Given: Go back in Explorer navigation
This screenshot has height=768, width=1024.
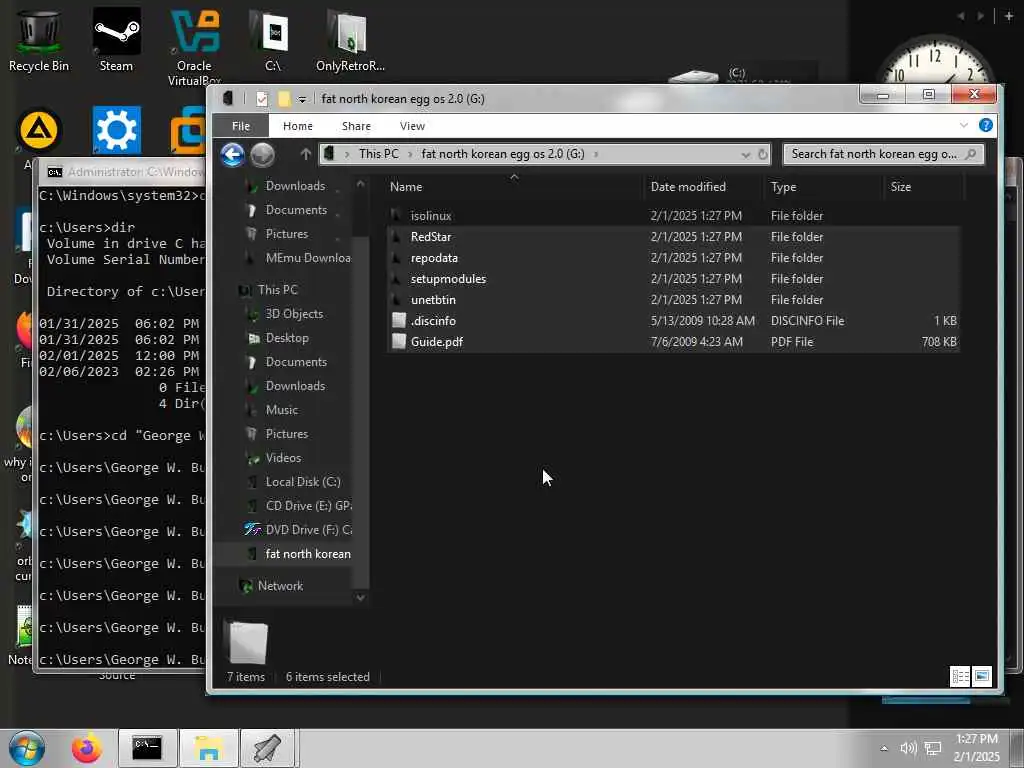Looking at the screenshot, I should (x=232, y=155).
